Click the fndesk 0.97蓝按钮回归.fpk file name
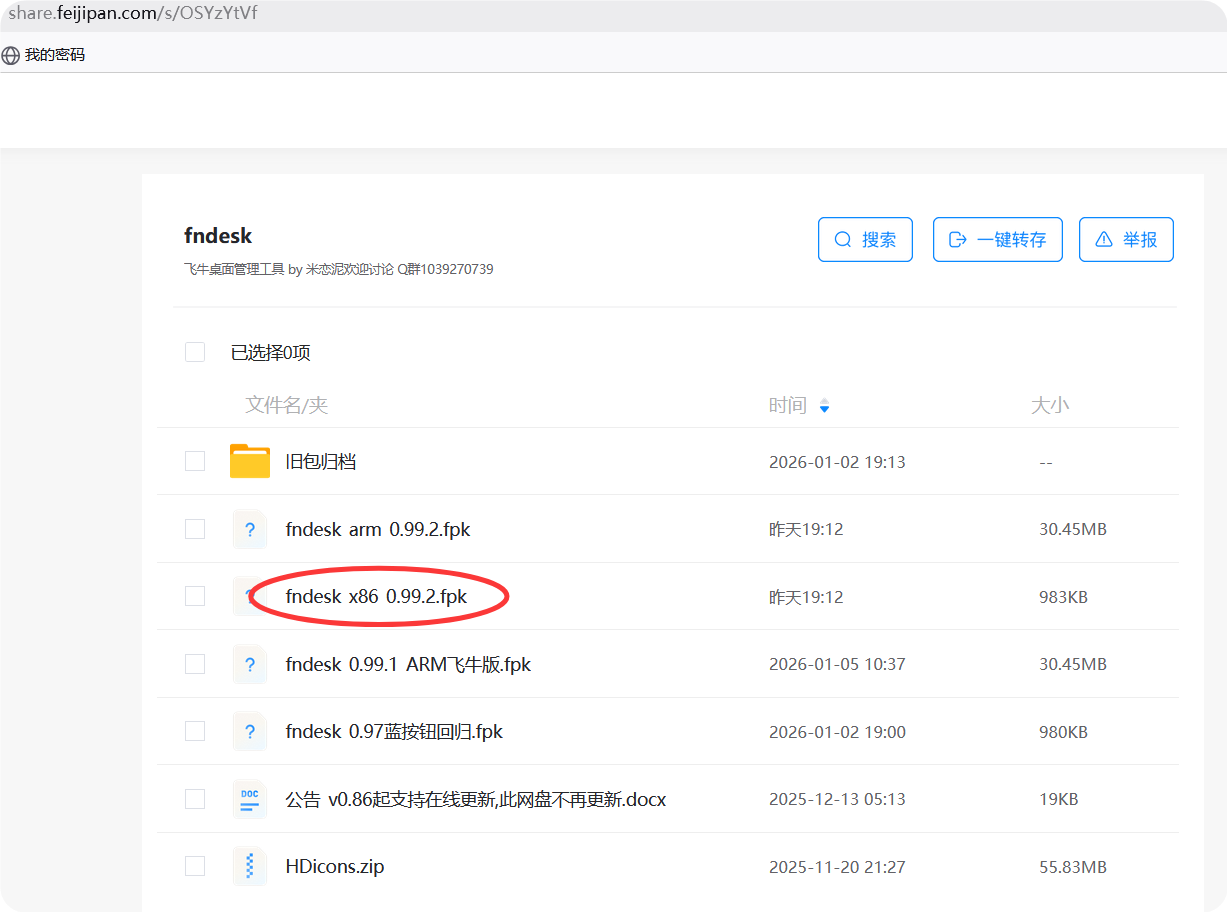Screen dimensions: 1227x912 (x=391, y=731)
